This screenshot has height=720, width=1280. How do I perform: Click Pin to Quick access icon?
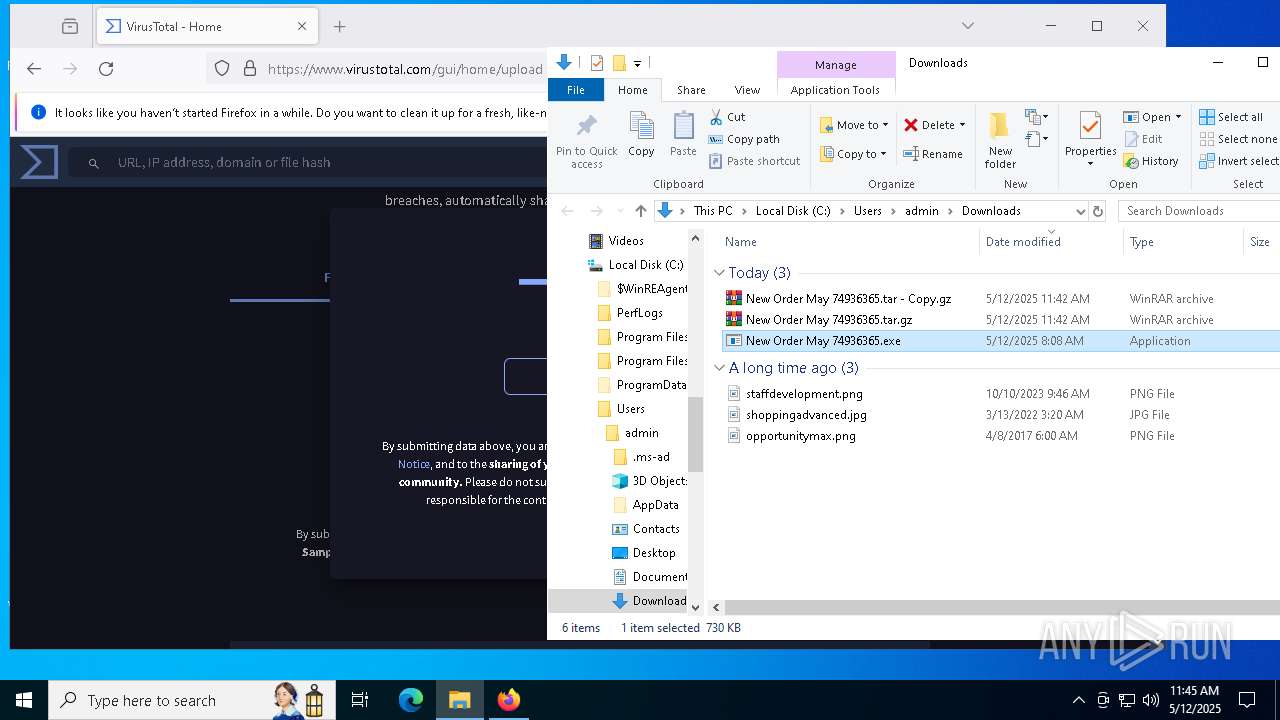click(587, 126)
